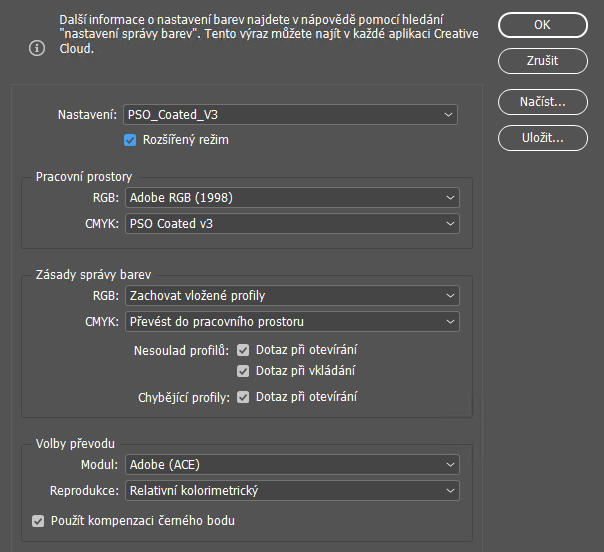This screenshot has height=552, width=604.
Task: Toggle Chybějící profily Dotaz při otevírání checkbox
Action: (x=243, y=397)
